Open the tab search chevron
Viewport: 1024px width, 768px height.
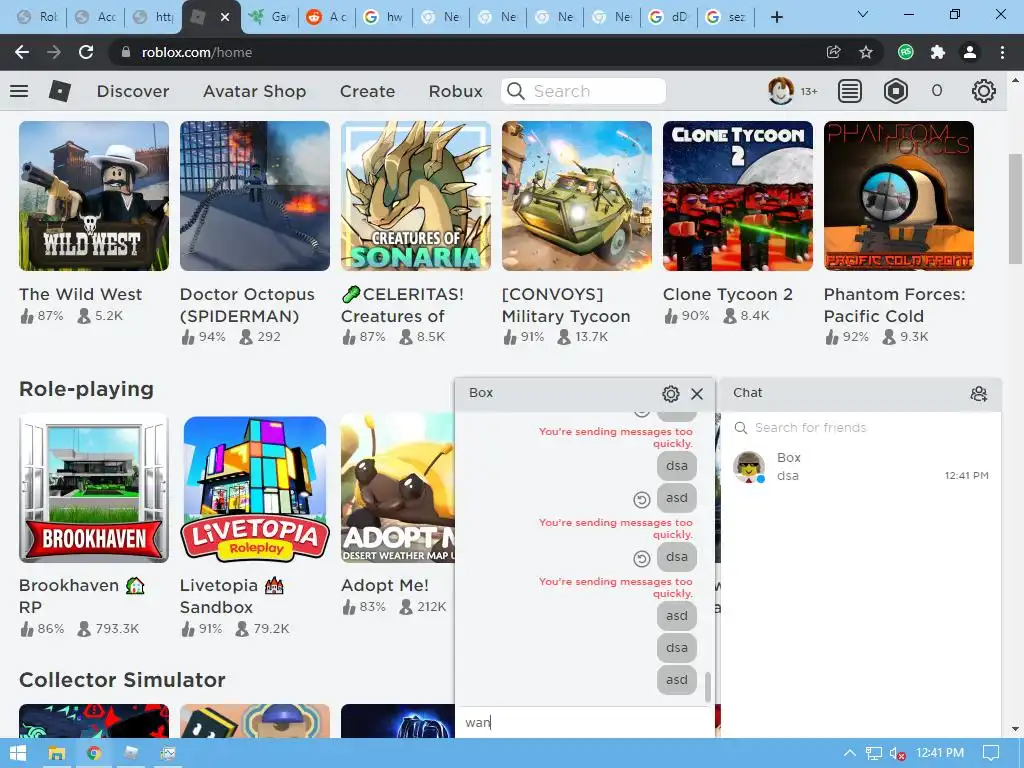point(863,14)
